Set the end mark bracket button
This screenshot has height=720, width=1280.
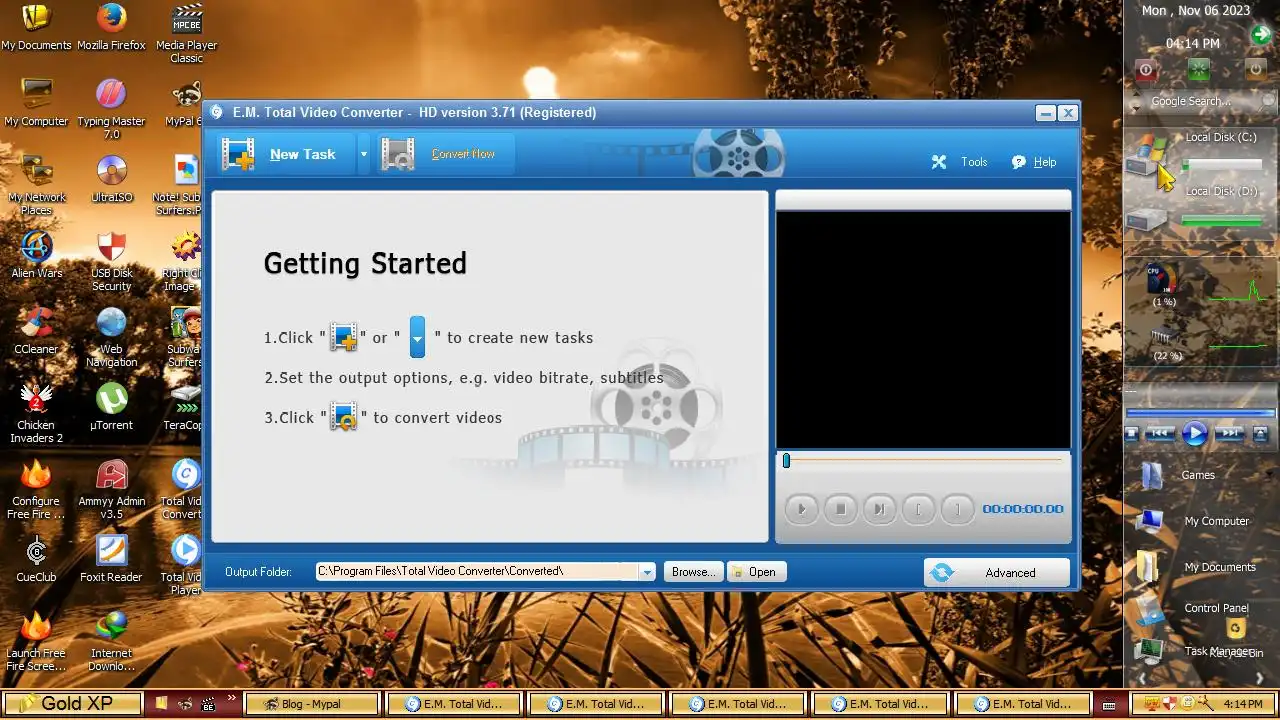[x=957, y=509]
